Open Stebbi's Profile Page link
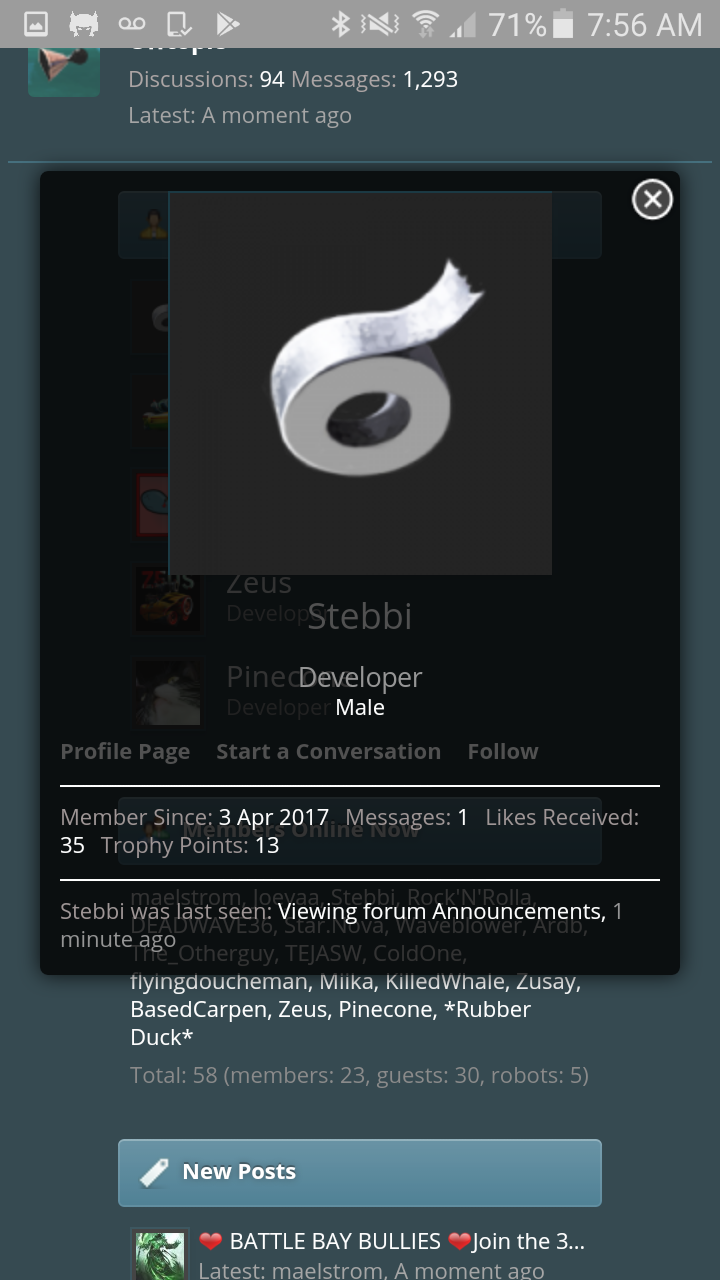The image size is (720, 1280). (x=125, y=751)
